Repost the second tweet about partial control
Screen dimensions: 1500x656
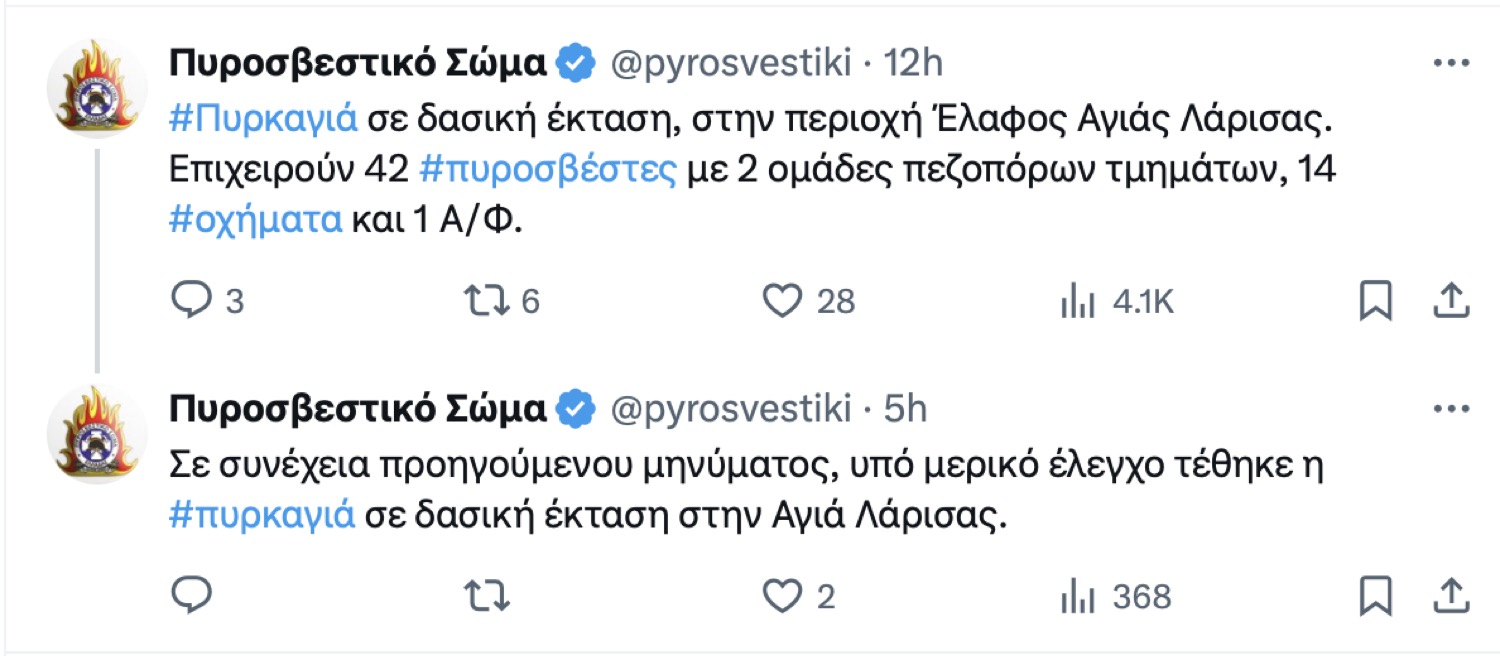488,596
